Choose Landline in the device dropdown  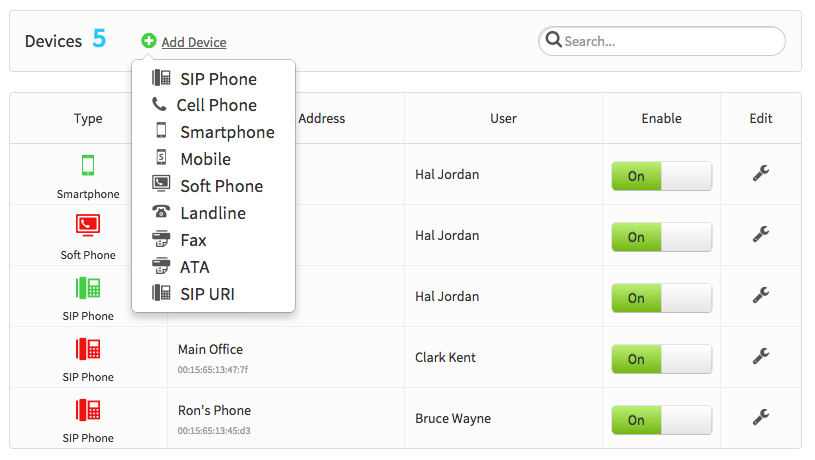[214, 213]
